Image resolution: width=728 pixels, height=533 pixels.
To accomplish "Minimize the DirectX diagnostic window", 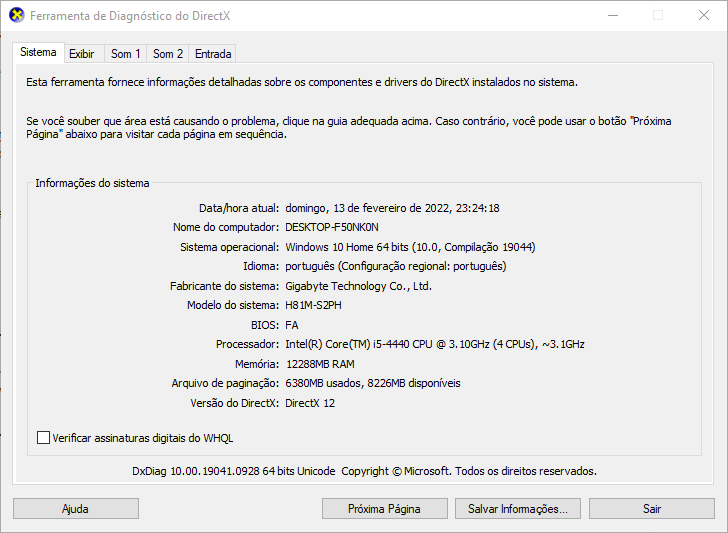I will pos(611,16).
